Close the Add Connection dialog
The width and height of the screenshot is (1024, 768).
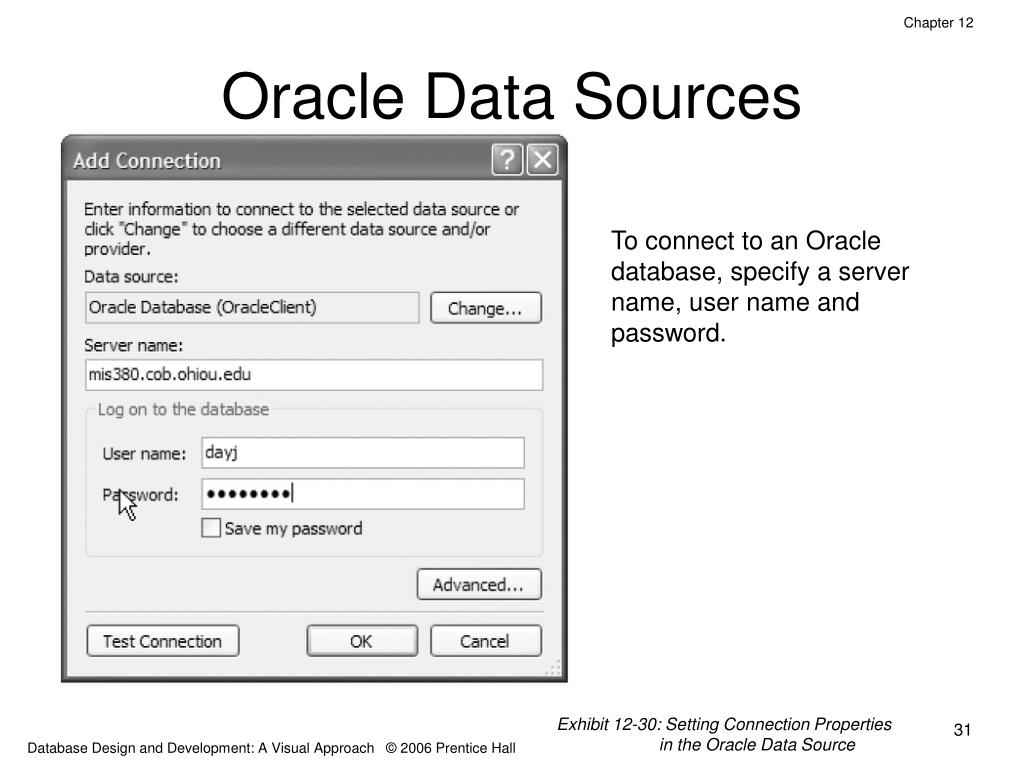coord(542,160)
